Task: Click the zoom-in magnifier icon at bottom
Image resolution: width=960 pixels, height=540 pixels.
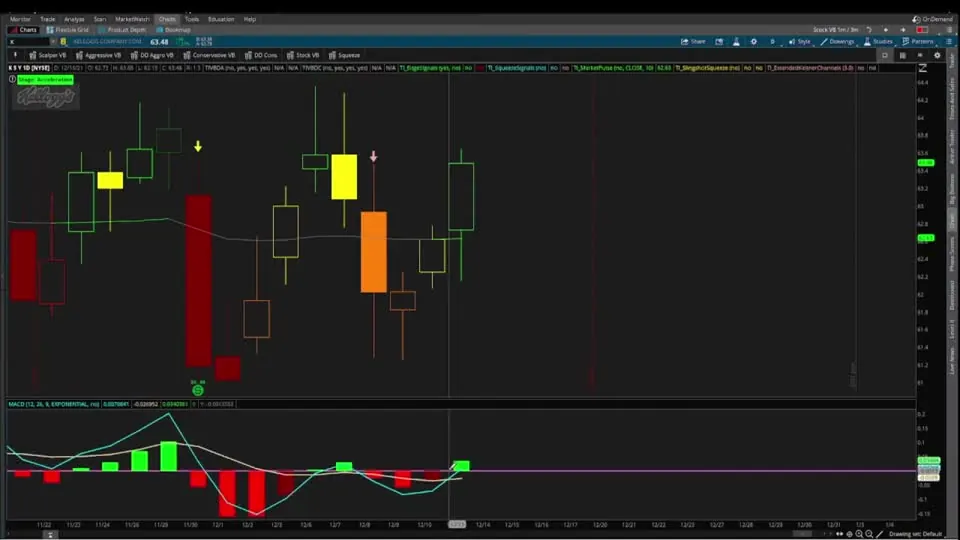Action: pyautogui.click(x=859, y=534)
